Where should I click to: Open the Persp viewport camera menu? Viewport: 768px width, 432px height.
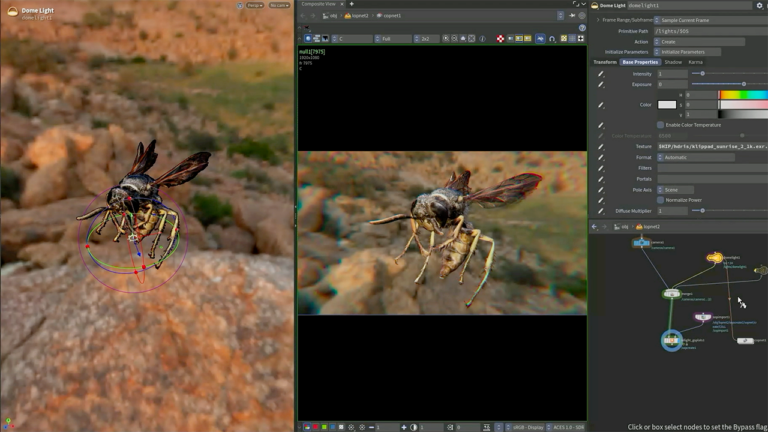tap(254, 5)
